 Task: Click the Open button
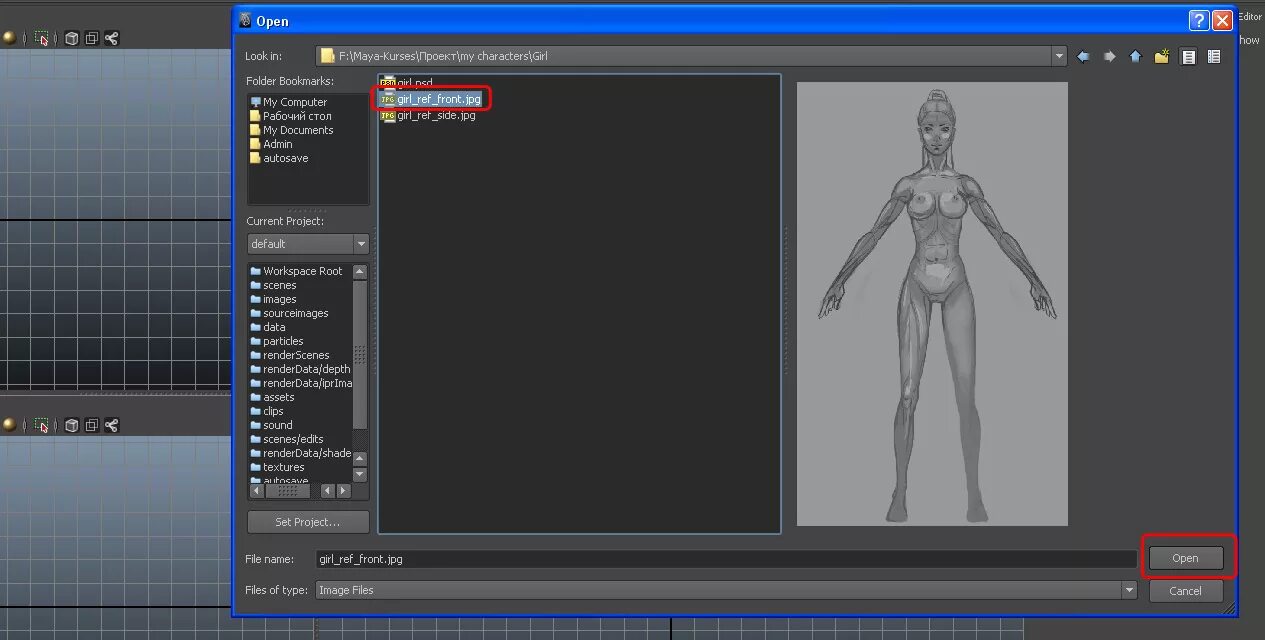[1185, 558]
